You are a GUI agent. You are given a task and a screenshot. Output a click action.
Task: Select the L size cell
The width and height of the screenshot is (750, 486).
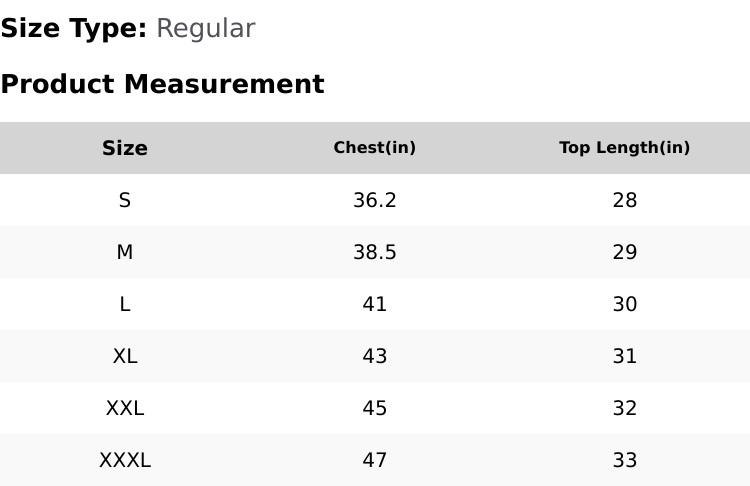[125, 304]
